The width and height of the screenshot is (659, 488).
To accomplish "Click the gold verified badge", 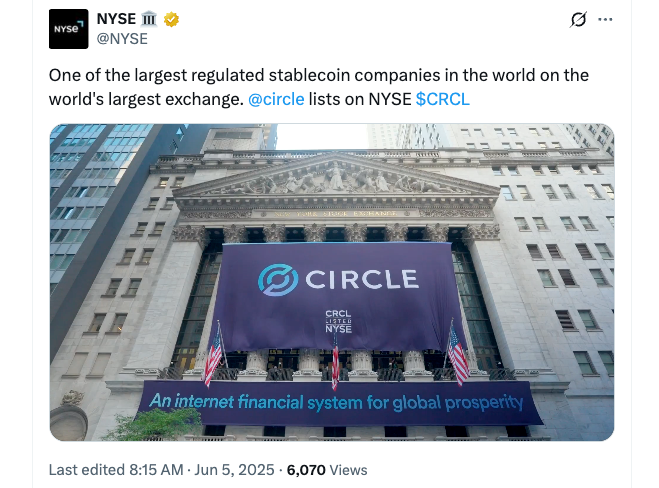I will tap(172, 20).
